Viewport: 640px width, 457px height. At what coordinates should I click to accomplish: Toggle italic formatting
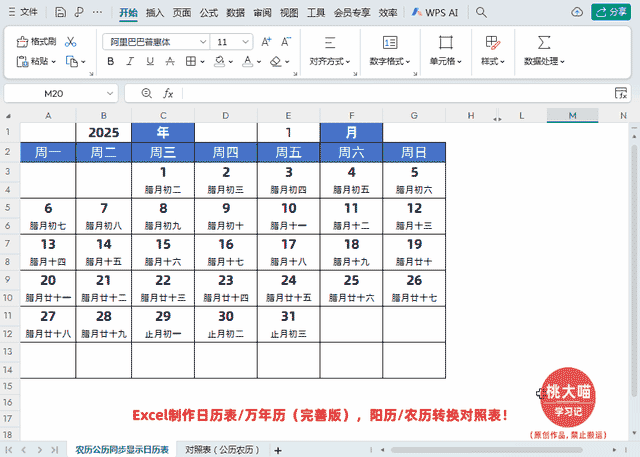click(130, 61)
